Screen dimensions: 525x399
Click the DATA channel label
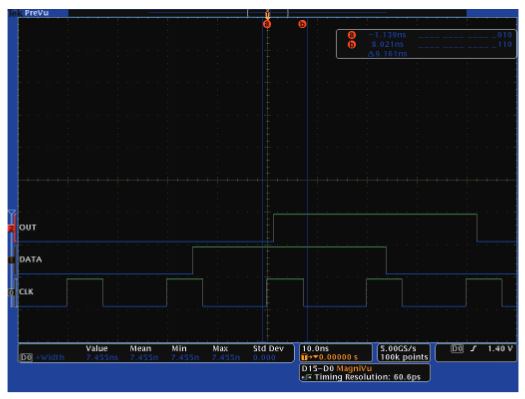[x=30, y=259]
